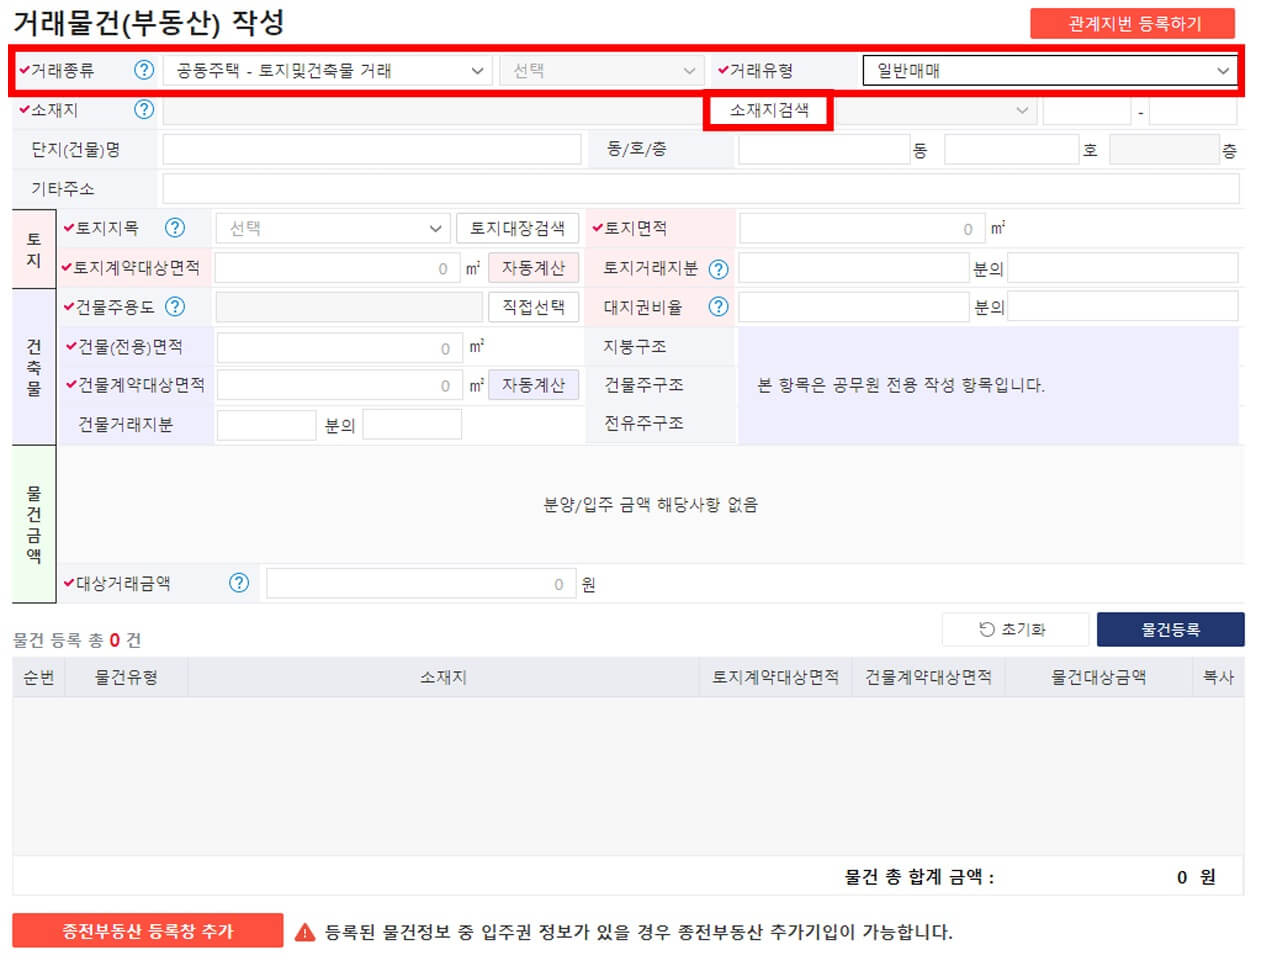The height and width of the screenshot is (960, 1262).
Task: Click the 건물주용도 help icon
Action: click(175, 307)
